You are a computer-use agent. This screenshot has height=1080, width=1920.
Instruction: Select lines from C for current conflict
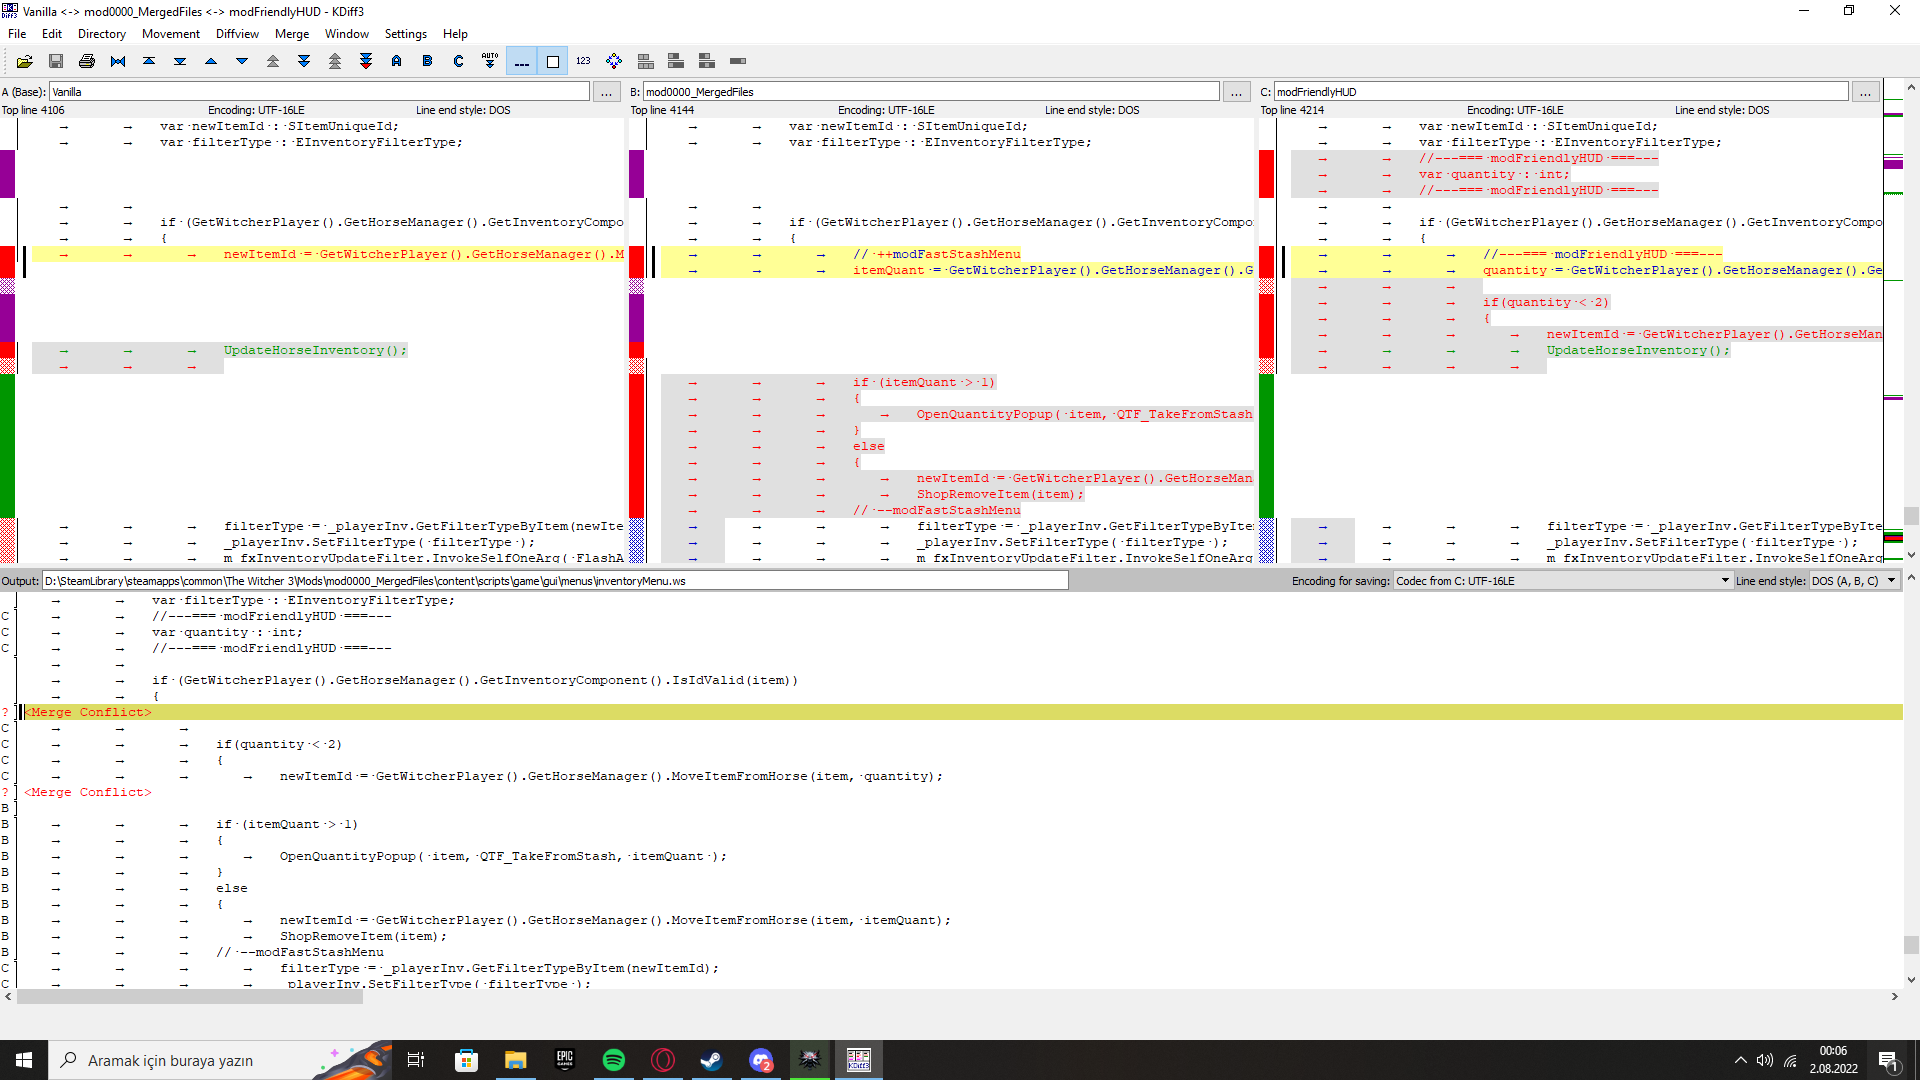(459, 62)
